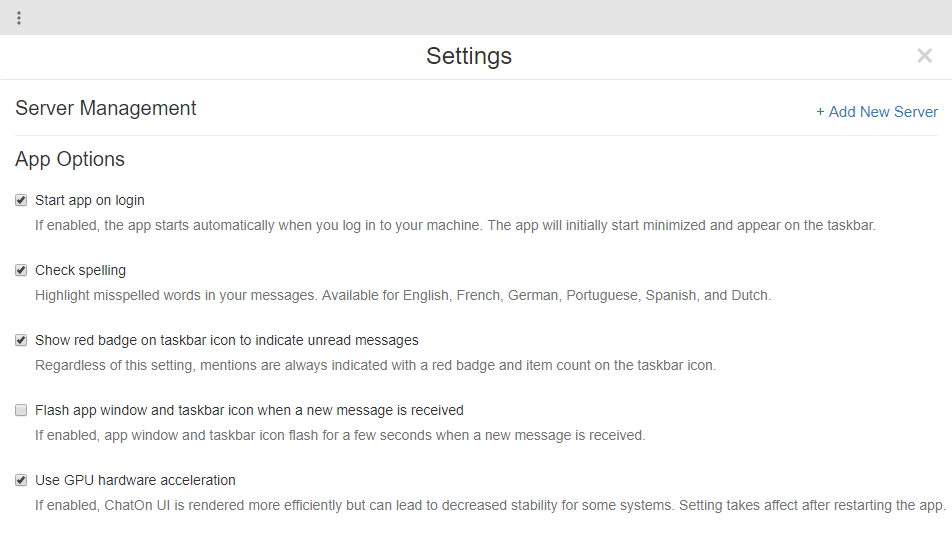Click the 'Use GPU hardware acceleration' label
This screenshot has height=535, width=952.
[135, 480]
